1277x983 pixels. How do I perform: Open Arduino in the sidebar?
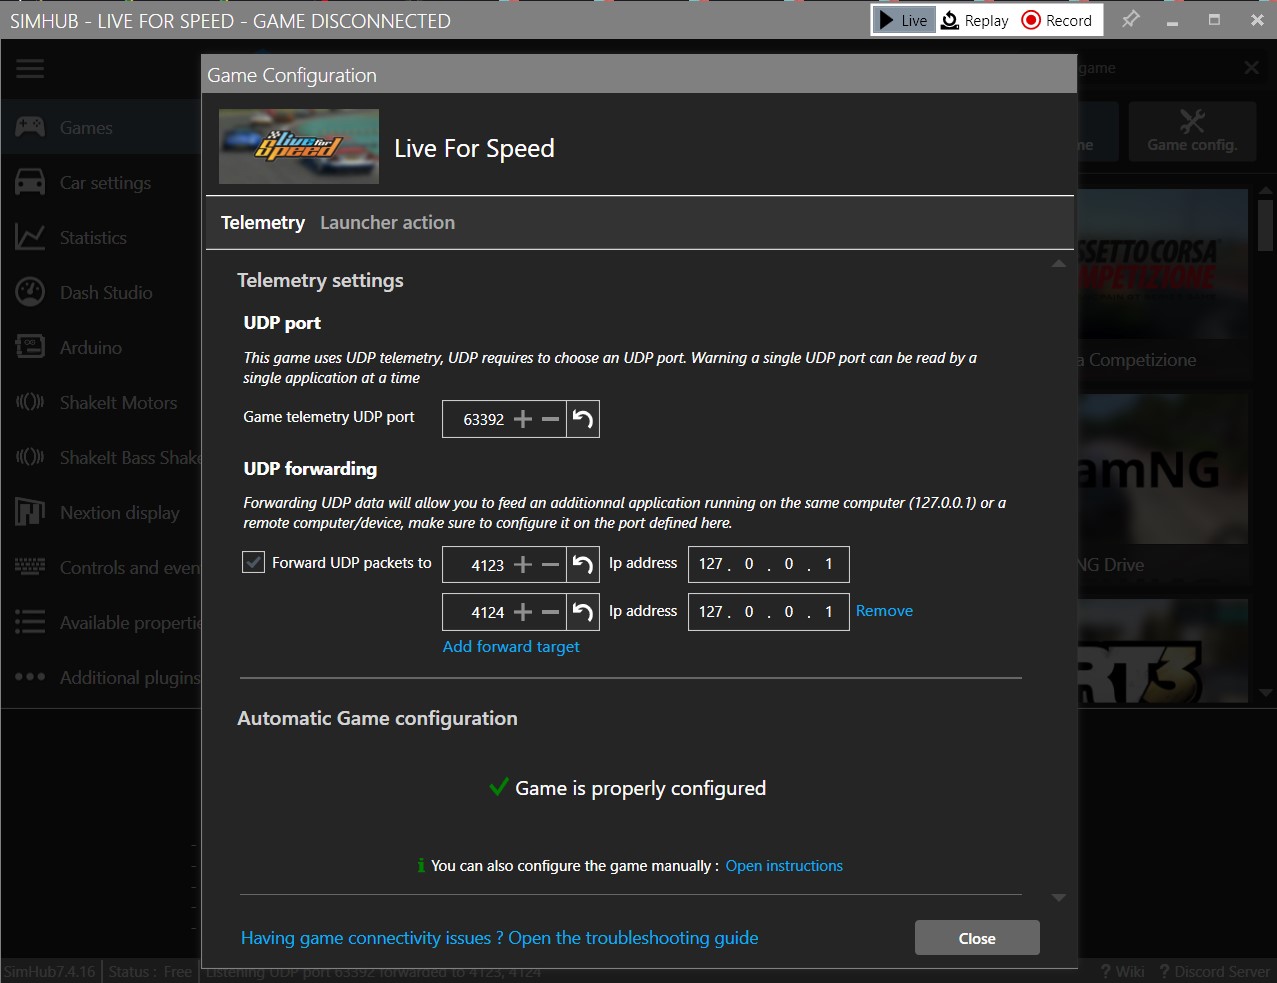click(101, 347)
